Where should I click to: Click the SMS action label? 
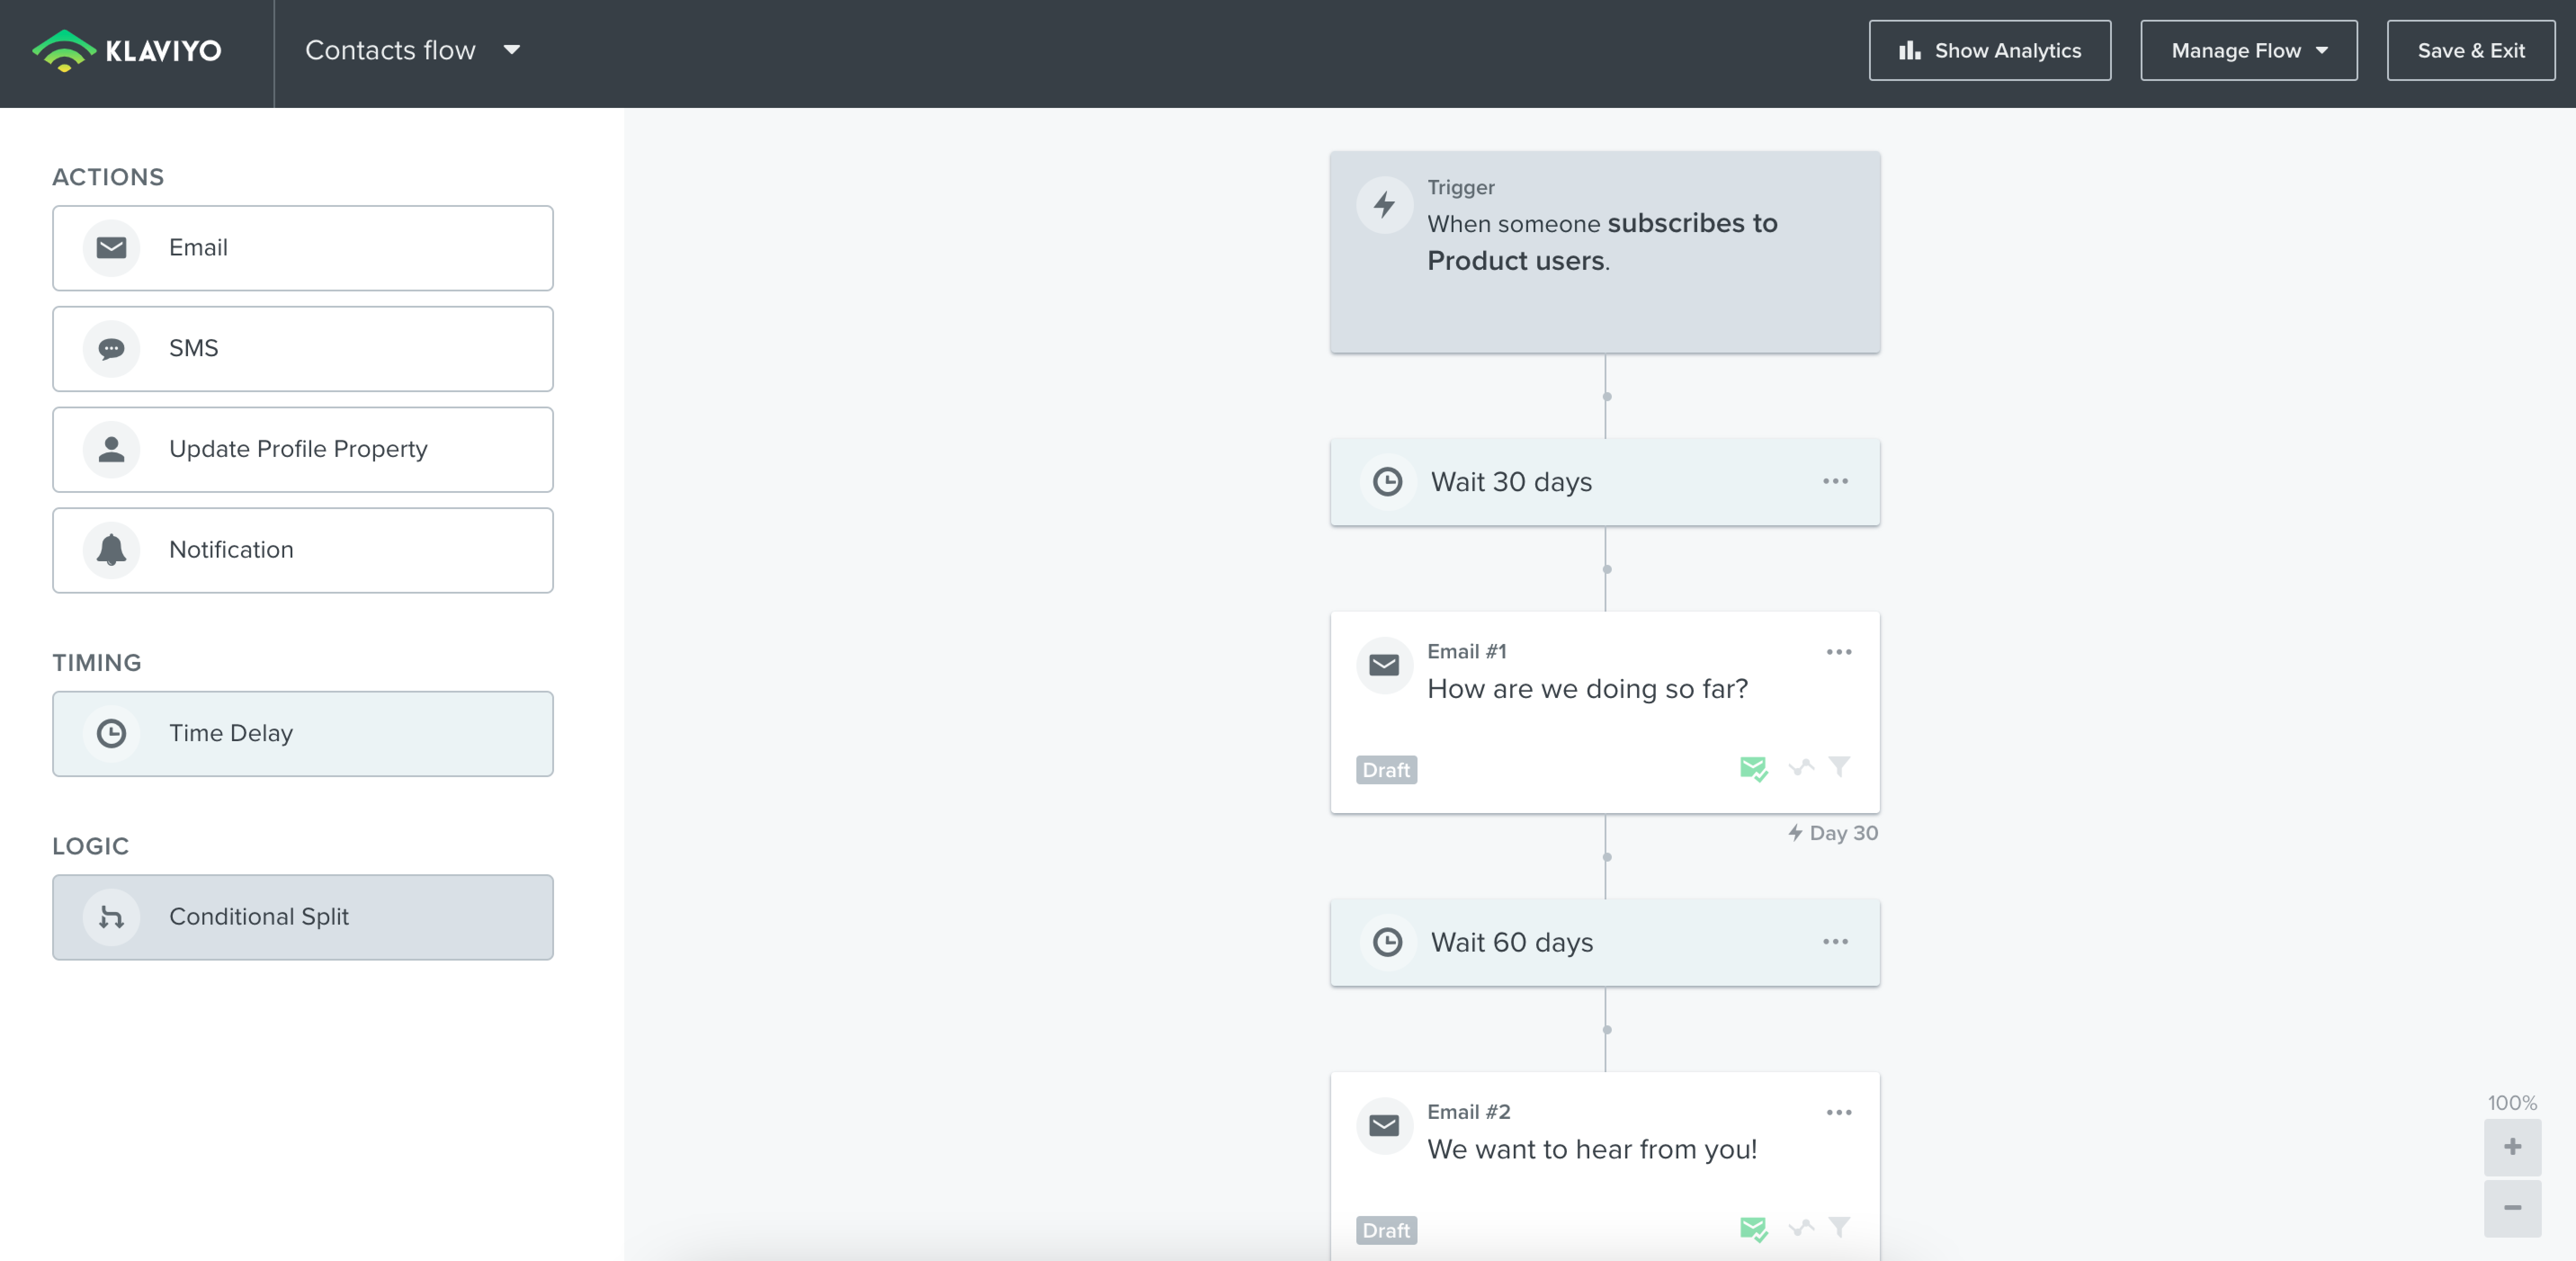click(x=193, y=348)
